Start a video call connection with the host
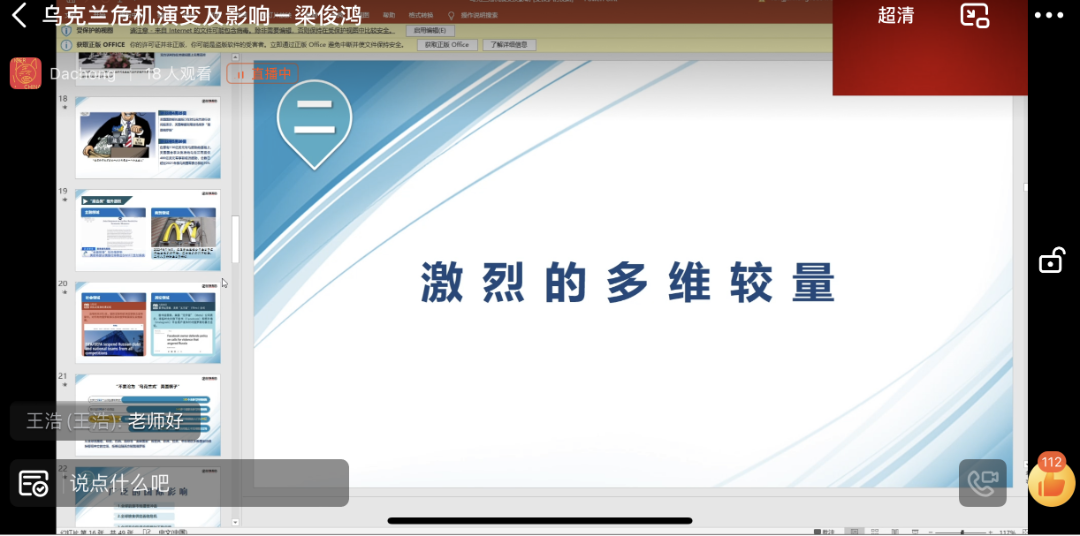This screenshot has width=1080, height=536. pos(983,483)
